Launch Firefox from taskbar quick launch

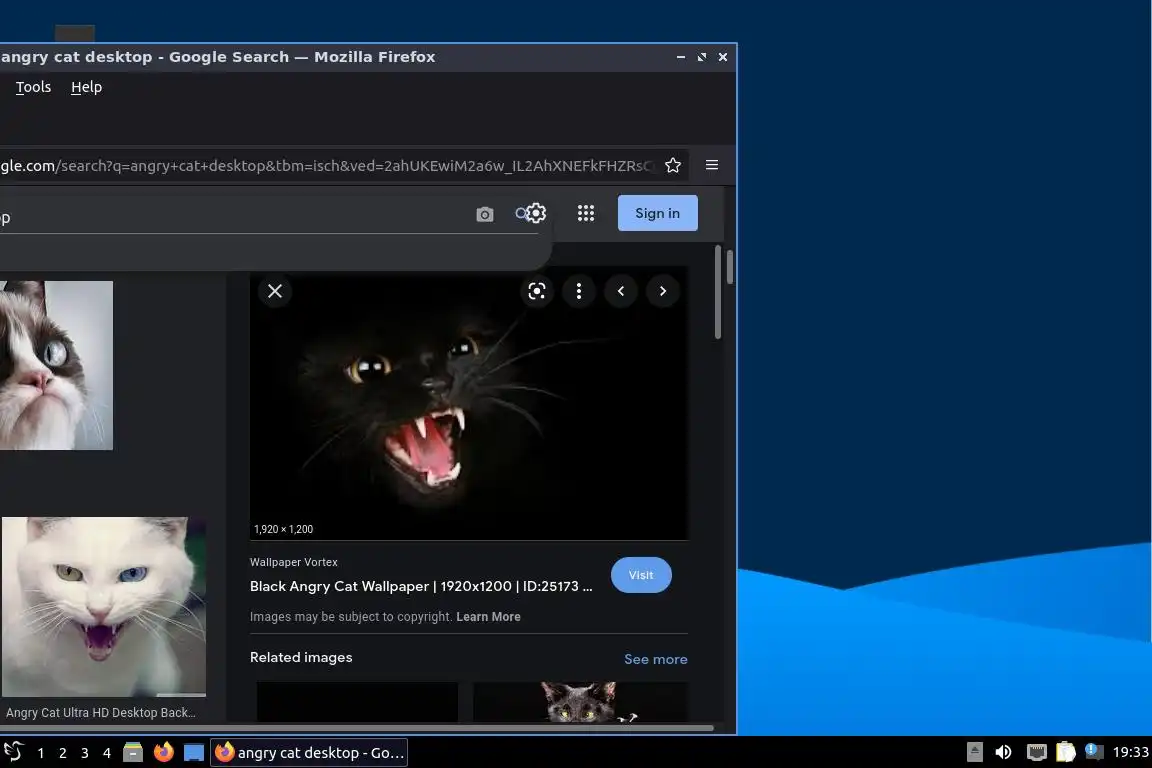(163, 752)
